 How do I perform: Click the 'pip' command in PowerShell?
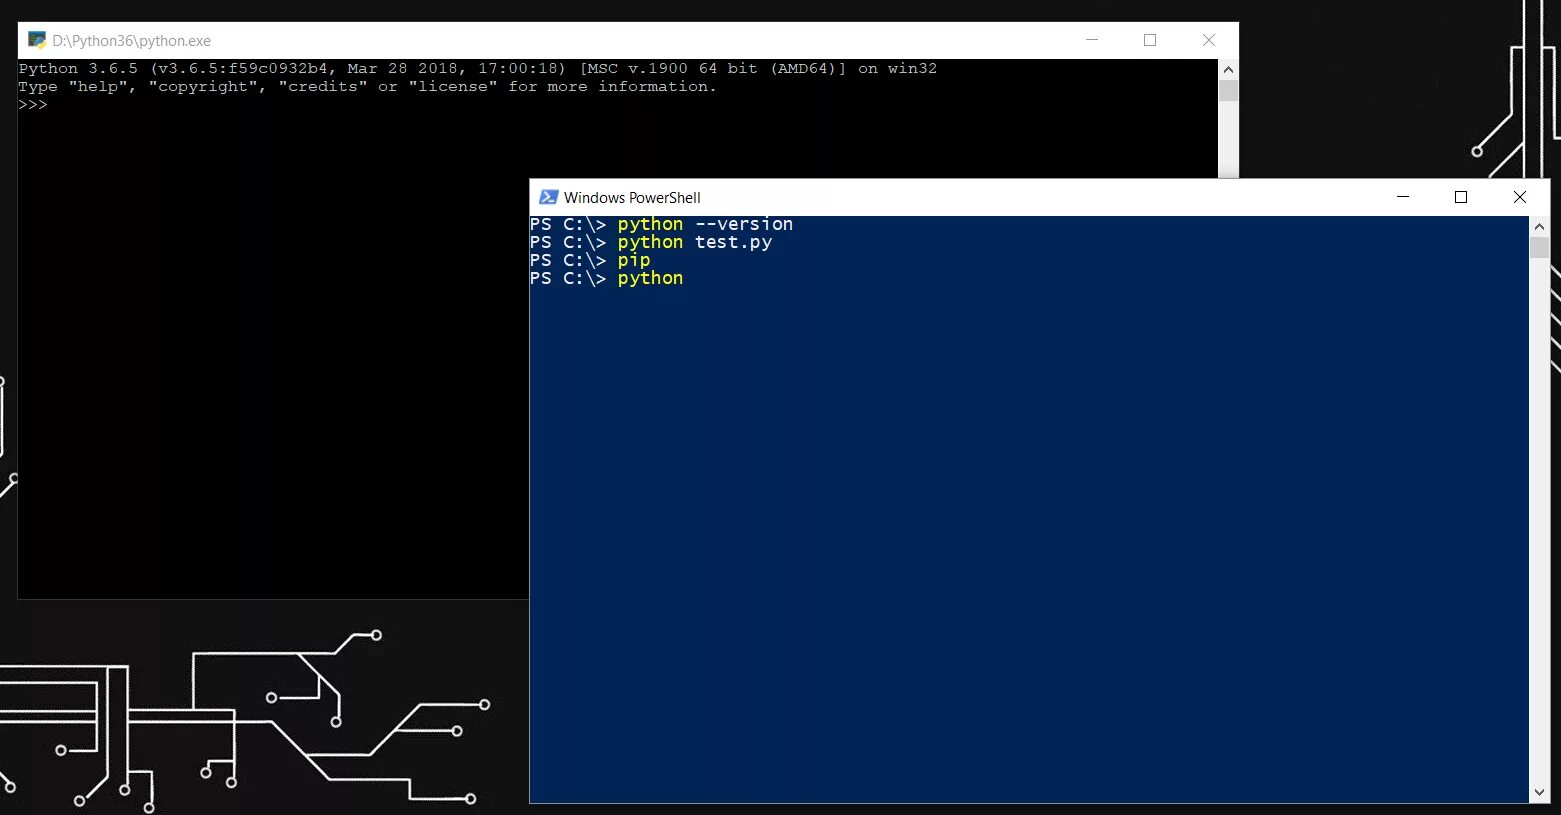pyautogui.click(x=634, y=261)
